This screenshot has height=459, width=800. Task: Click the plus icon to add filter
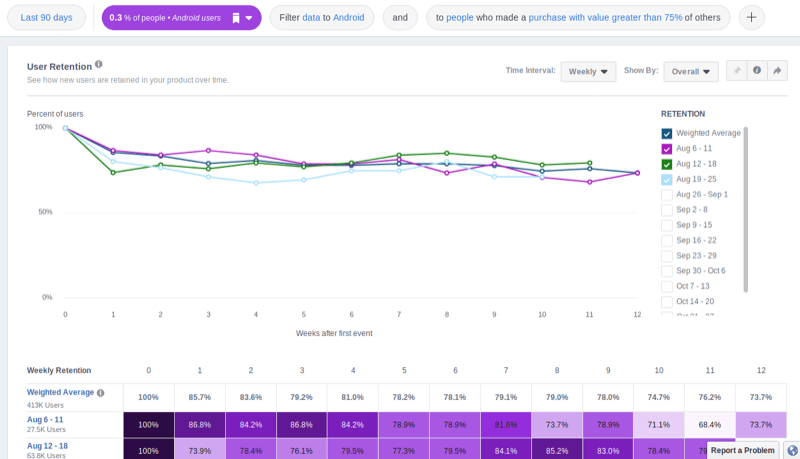[751, 18]
